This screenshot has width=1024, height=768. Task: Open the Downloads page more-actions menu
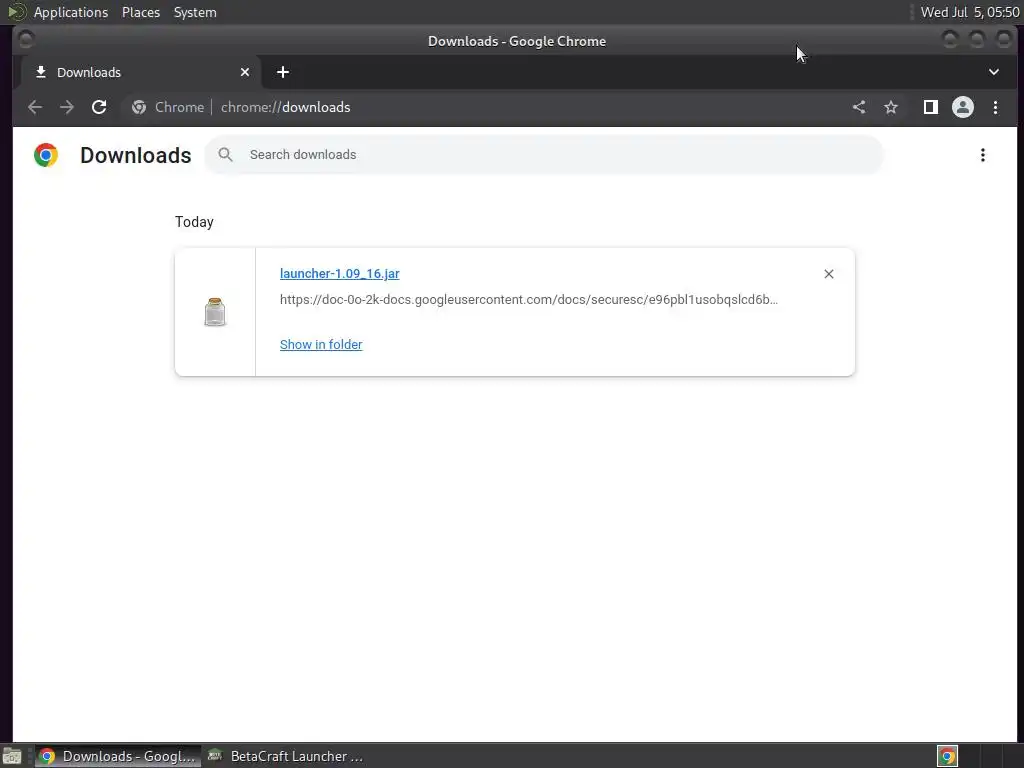(982, 155)
